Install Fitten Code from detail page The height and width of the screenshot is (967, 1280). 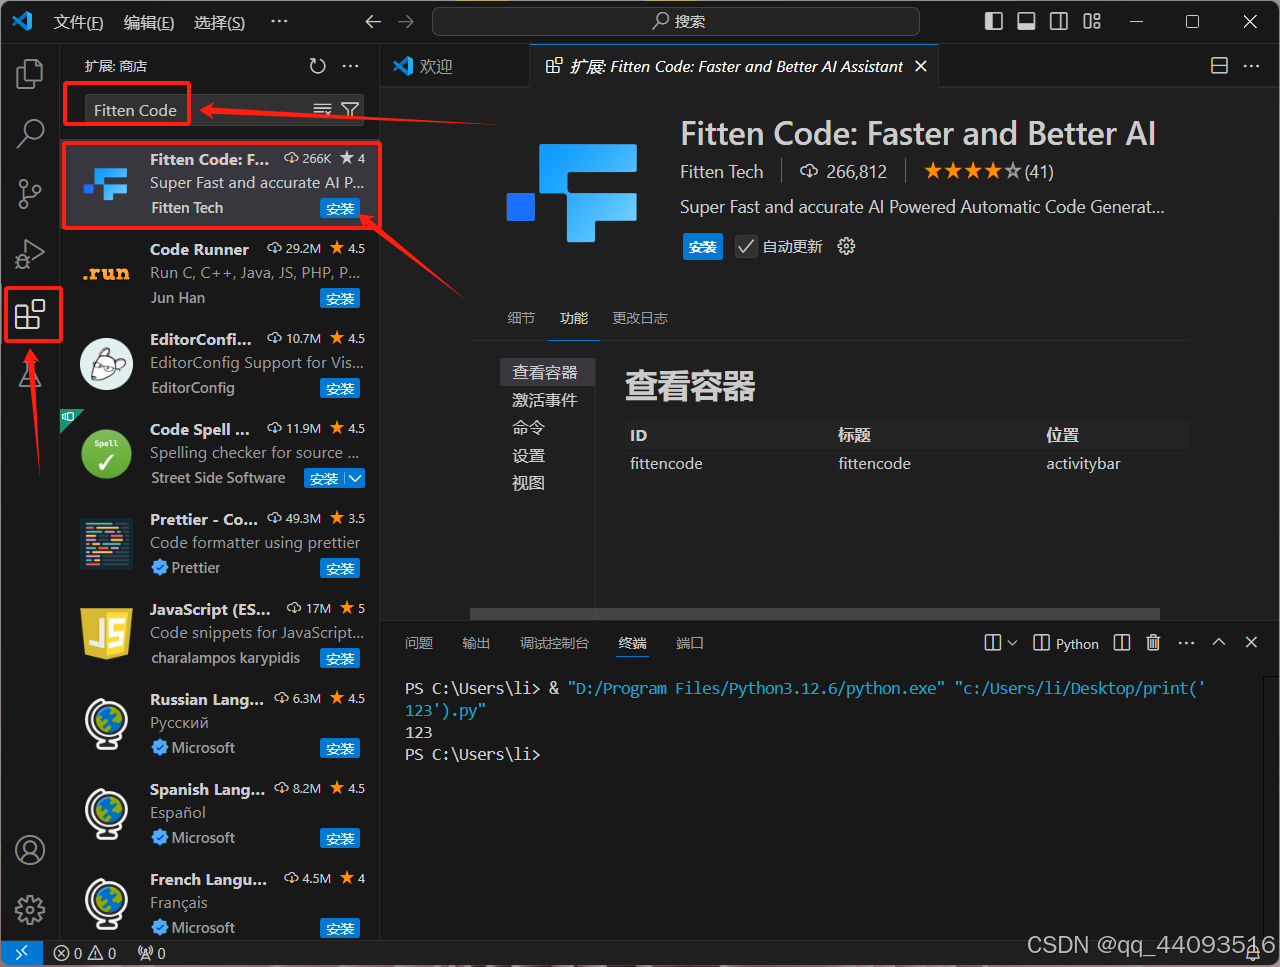(703, 246)
